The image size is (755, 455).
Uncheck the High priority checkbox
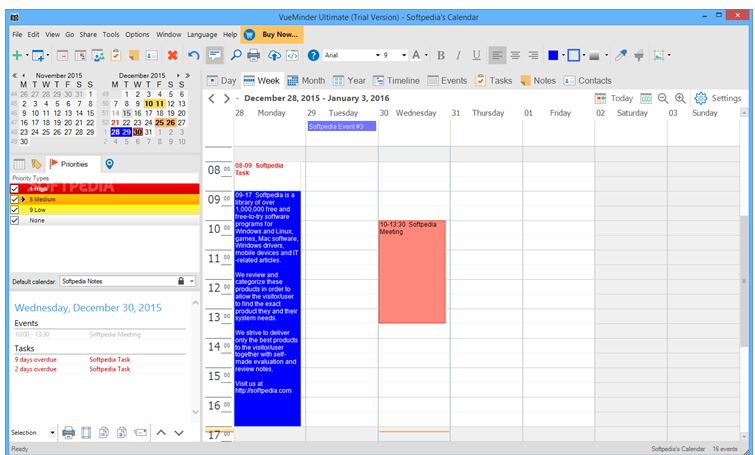point(14,188)
